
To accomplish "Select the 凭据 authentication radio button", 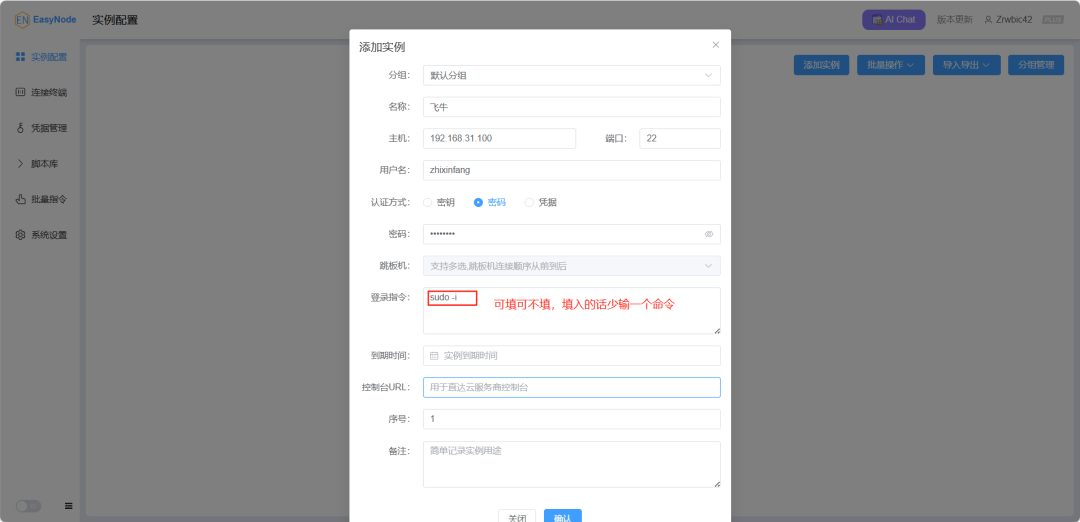I will [530, 202].
